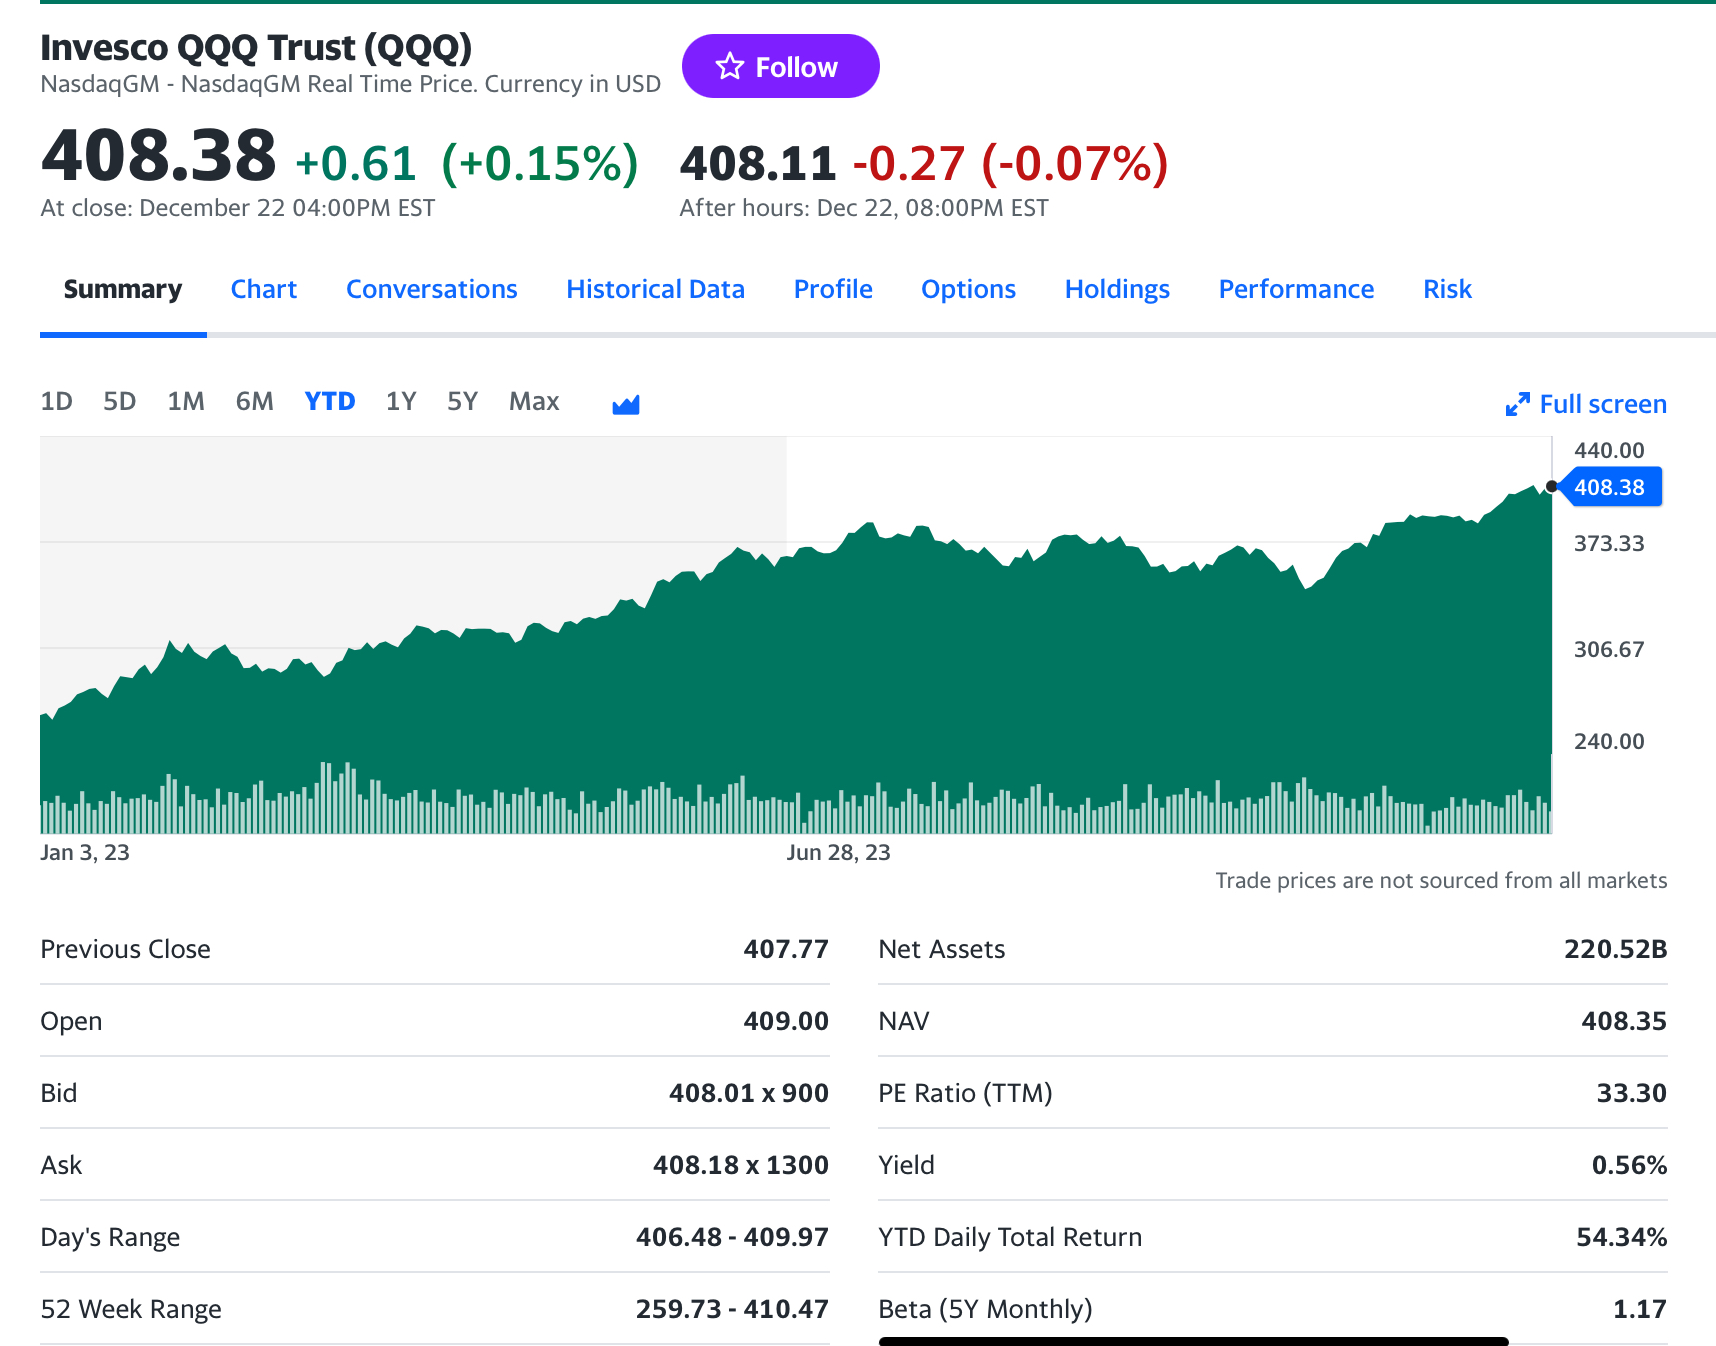Select the YTD time range
This screenshot has width=1716, height=1346.
[x=329, y=402]
